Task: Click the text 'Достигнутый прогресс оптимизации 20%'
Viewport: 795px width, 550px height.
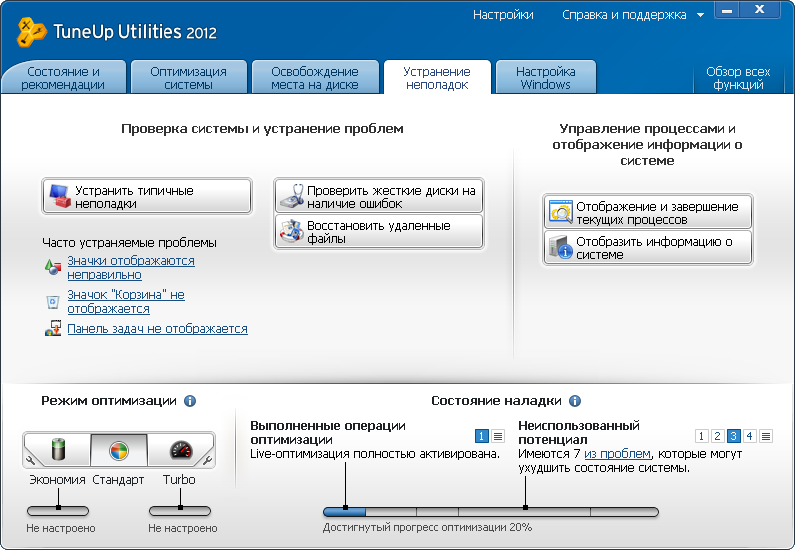Action: (x=427, y=527)
